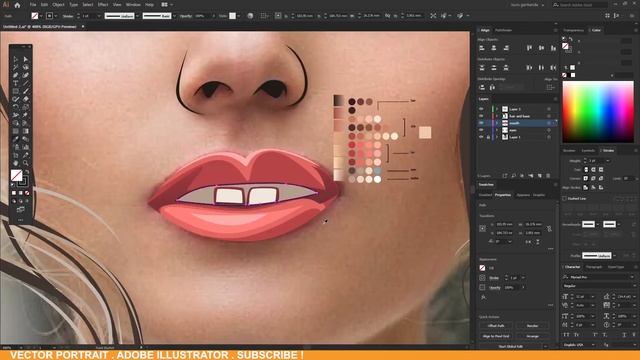Screen dimensions: 640x360
Task: Close the Untitled document tab
Action: tap(83, 27)
